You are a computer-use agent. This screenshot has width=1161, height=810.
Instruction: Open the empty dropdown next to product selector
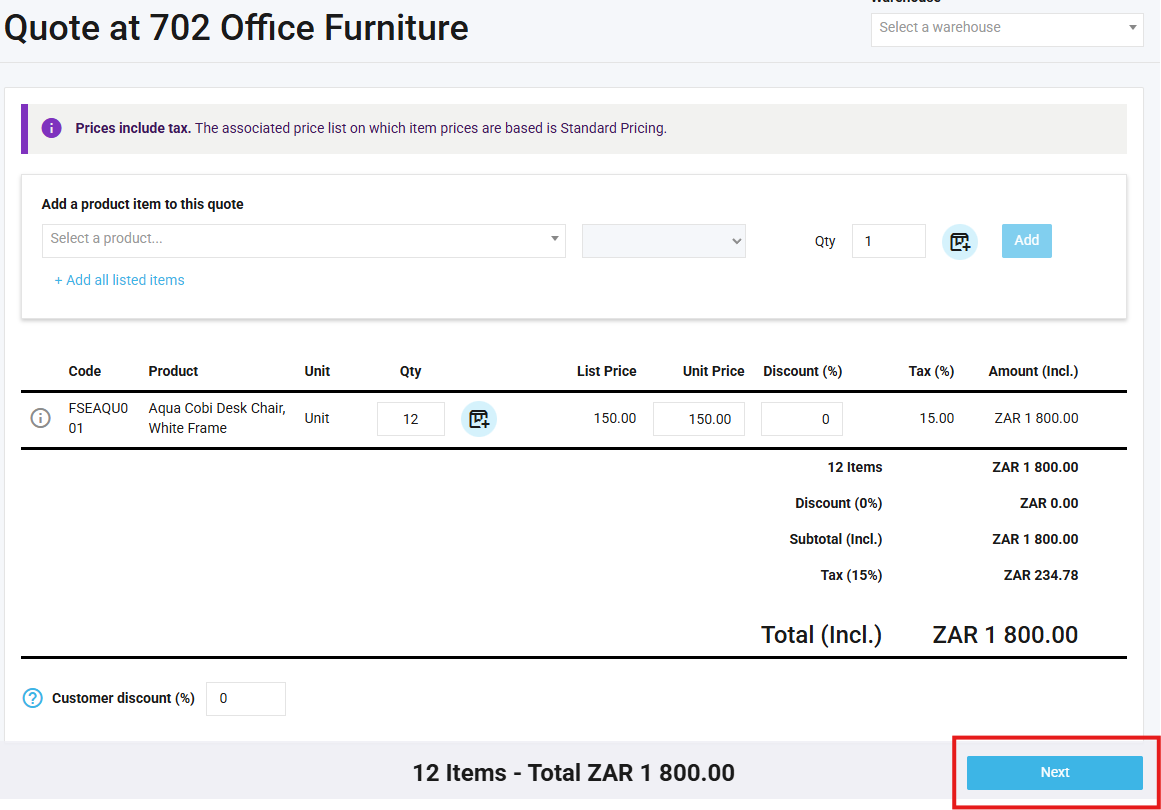pyautogui.click(x=664, y=241)
